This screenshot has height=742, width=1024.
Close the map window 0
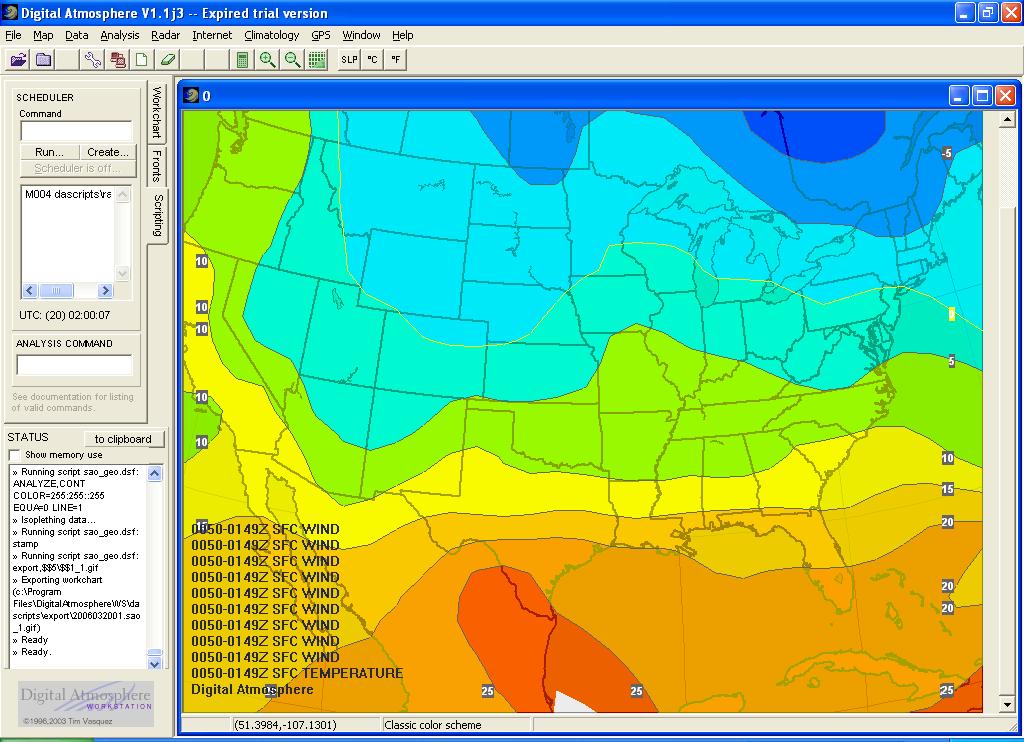tap(1005, 96)
